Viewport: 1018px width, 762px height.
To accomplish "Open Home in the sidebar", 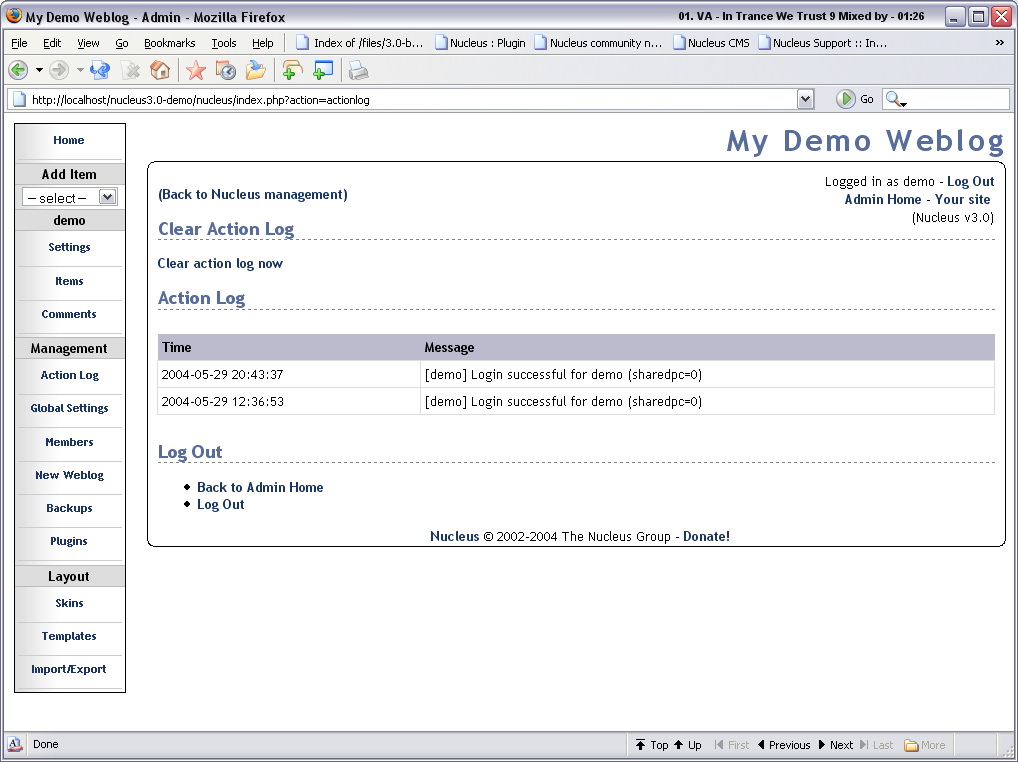I will [x=69, y=140].
